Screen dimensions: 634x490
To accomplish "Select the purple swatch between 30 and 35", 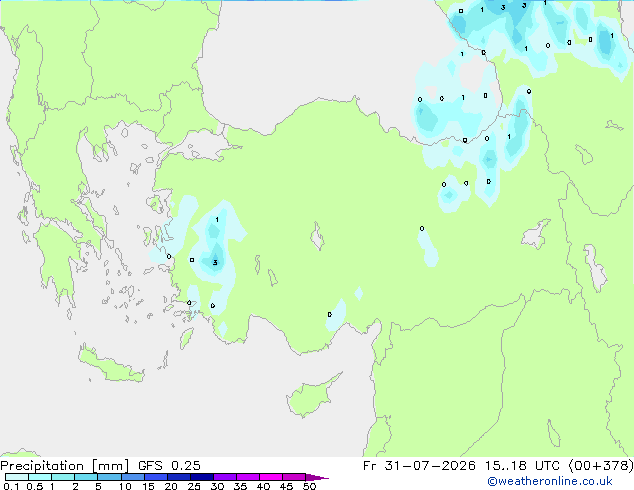I will point(225,477).
